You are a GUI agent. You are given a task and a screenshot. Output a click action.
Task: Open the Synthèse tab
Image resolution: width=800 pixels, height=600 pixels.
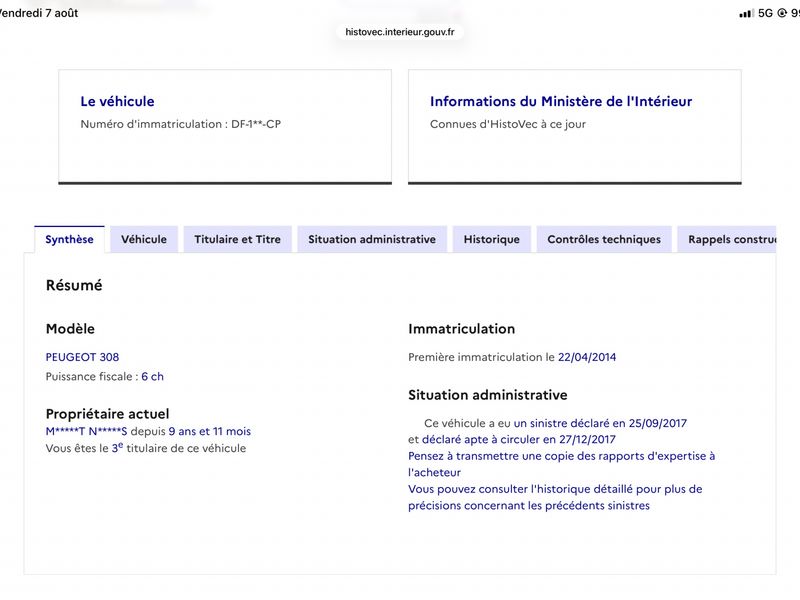pyautogui.click(x=69, y=239)
